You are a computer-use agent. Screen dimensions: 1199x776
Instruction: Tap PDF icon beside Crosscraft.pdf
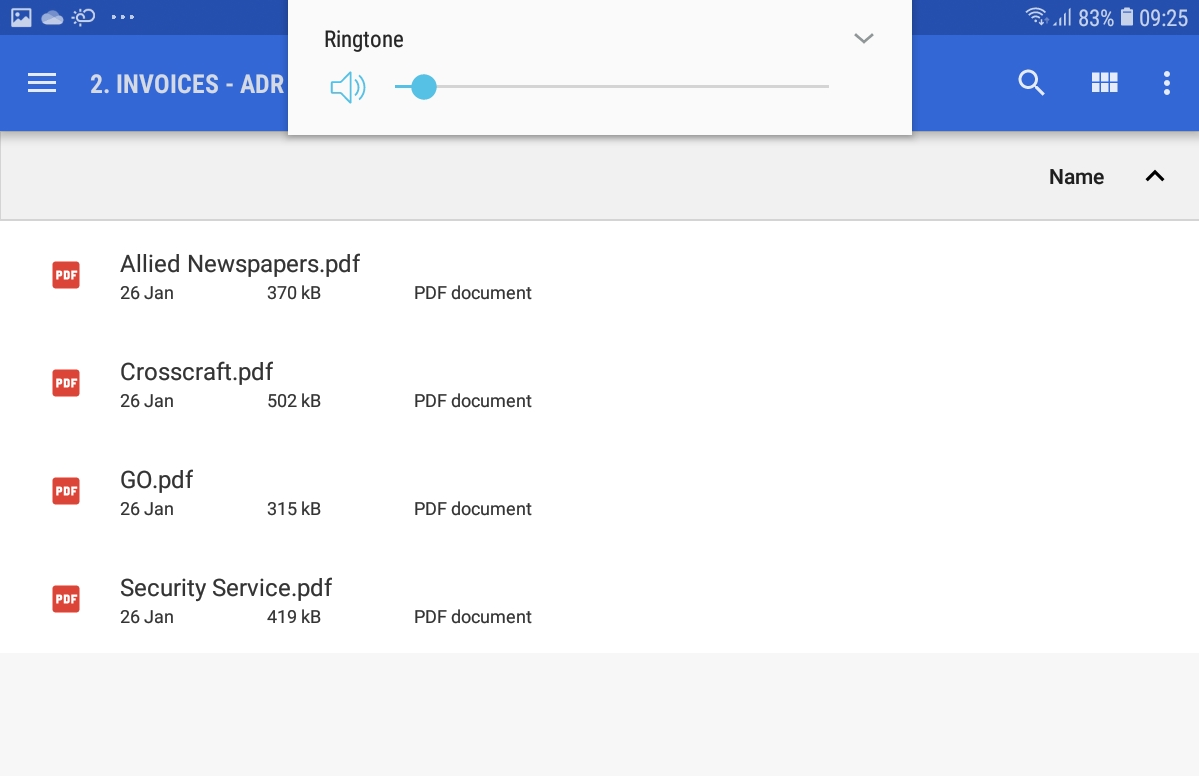click(66, 383)
